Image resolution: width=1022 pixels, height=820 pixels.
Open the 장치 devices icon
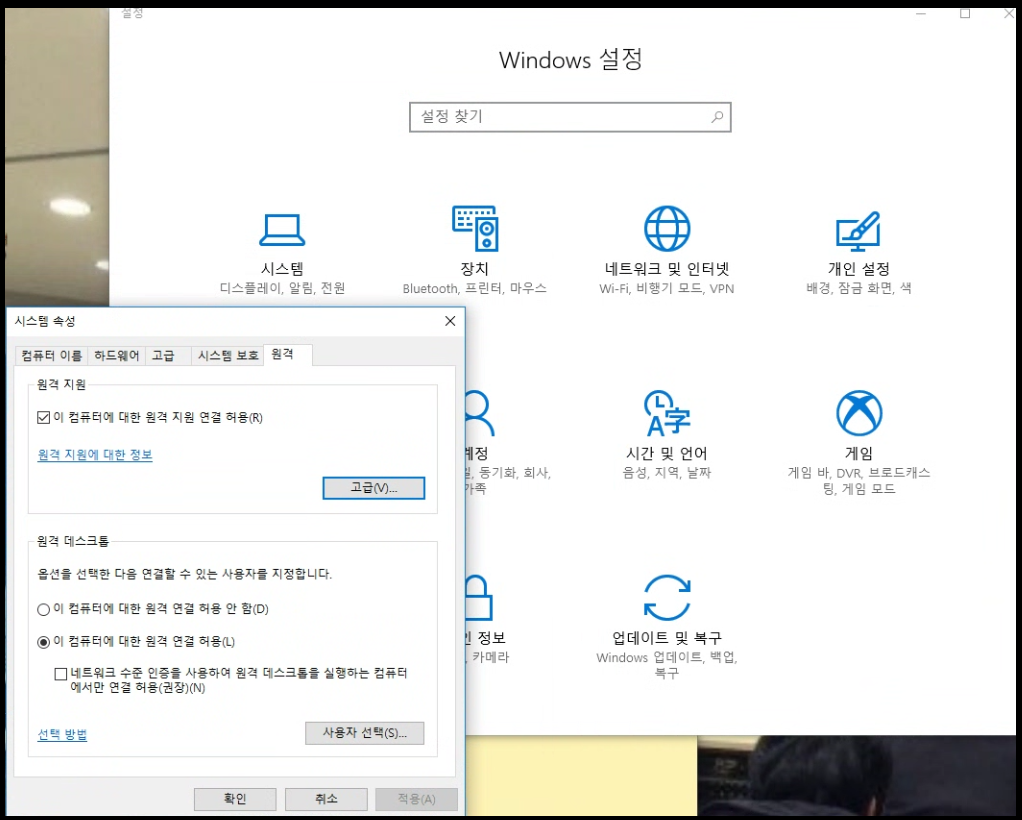[474, 229]
